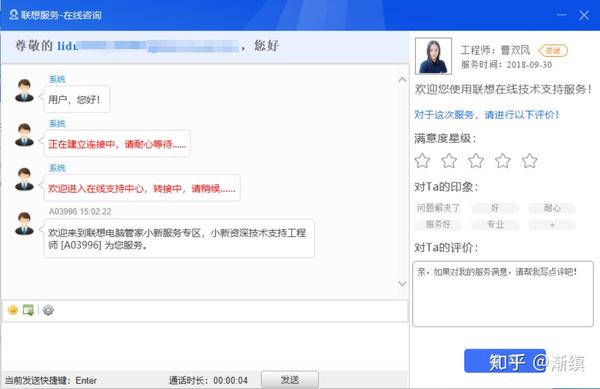Click the 对Ta的印象 label
600x389 pixels.
coord(446,187)
